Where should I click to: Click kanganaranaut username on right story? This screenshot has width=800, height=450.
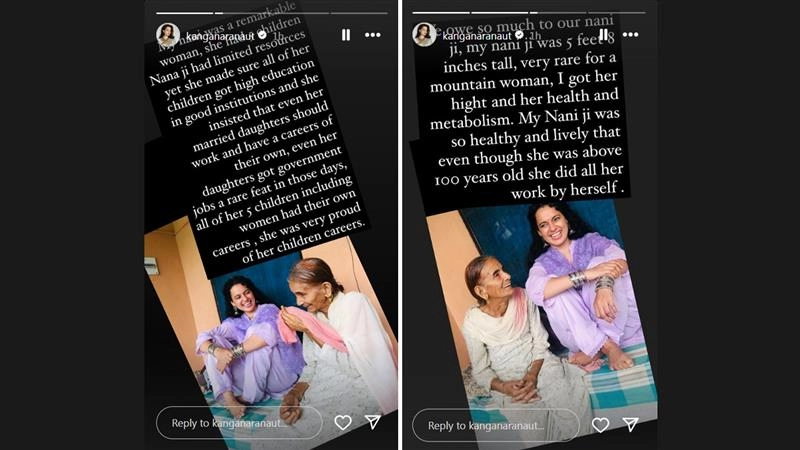click(x=477, y=36)
